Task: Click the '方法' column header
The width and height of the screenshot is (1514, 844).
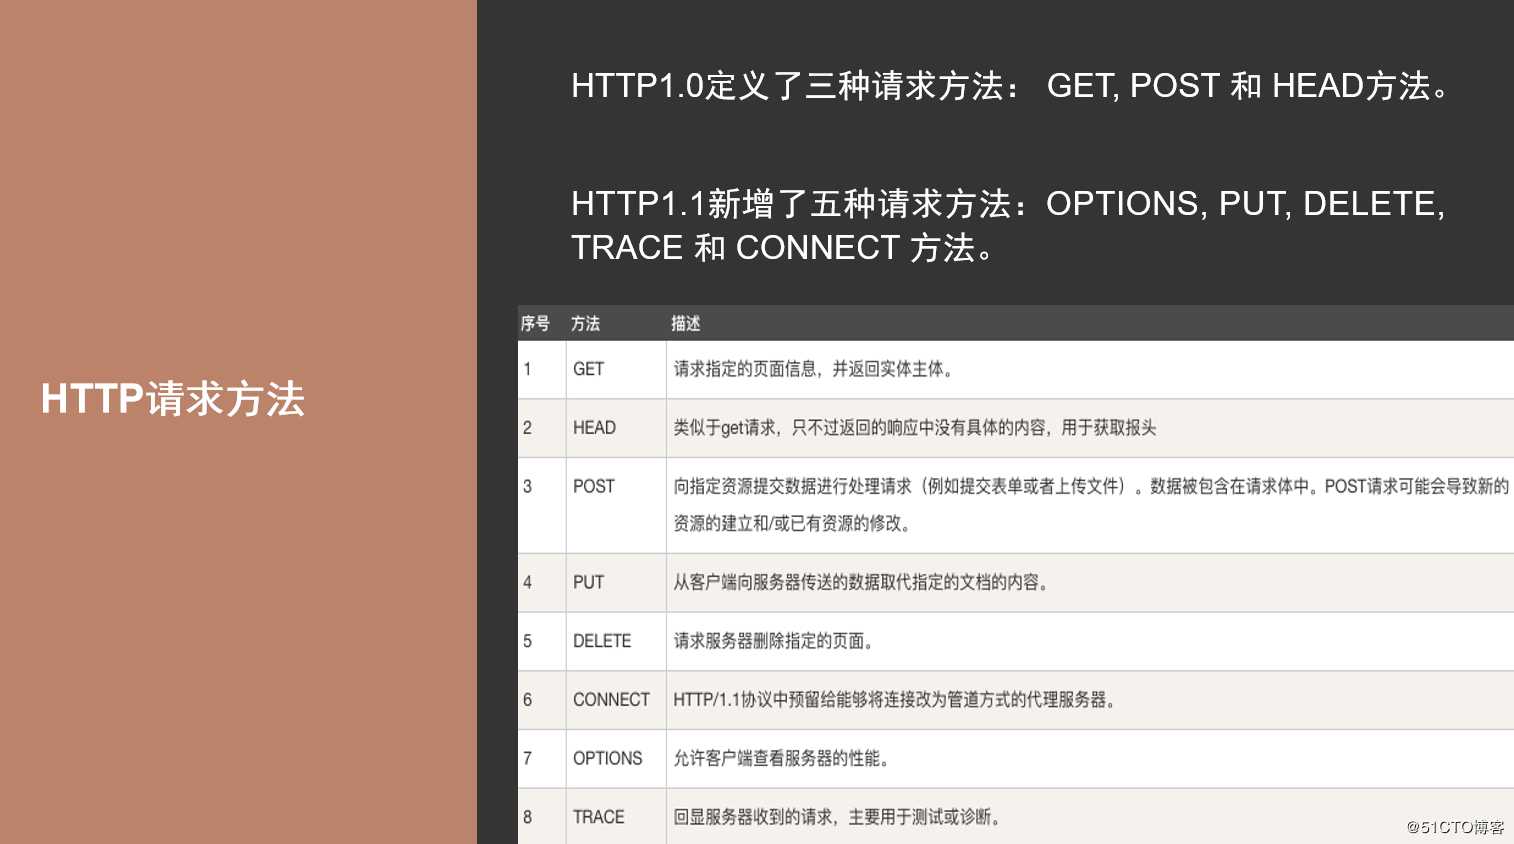Action: pyautogui.click(x=585, y=323)
